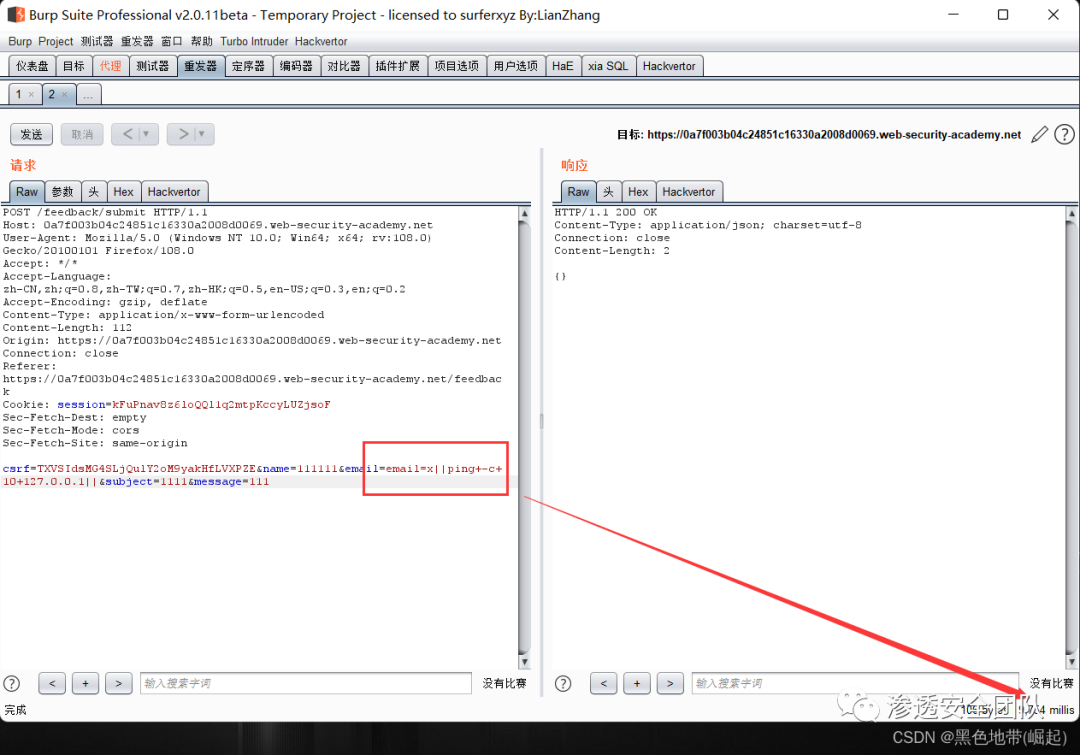This screenshot has height=755, width=1080.
Task: Open the 窗口 menu
Action: pyautogui.click(x=172, y=41)
